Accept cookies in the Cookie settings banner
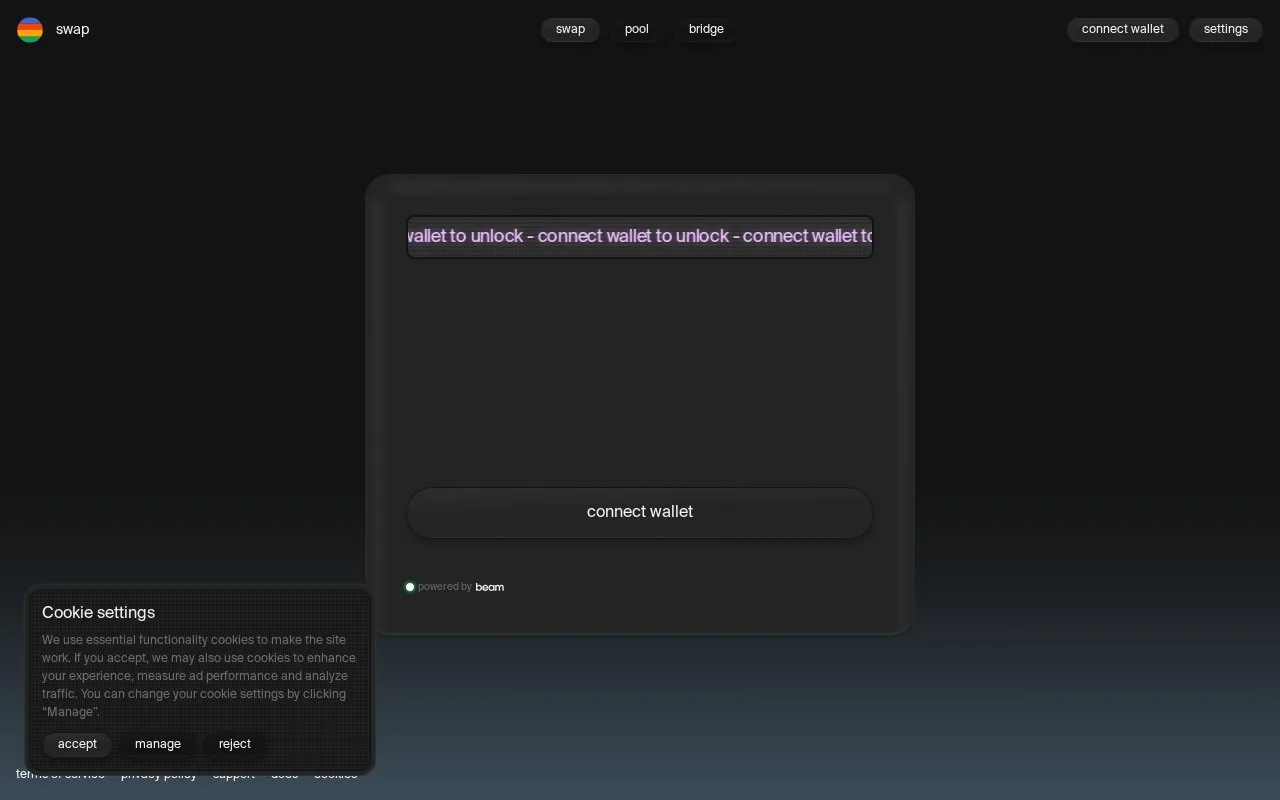 point(77,744)
